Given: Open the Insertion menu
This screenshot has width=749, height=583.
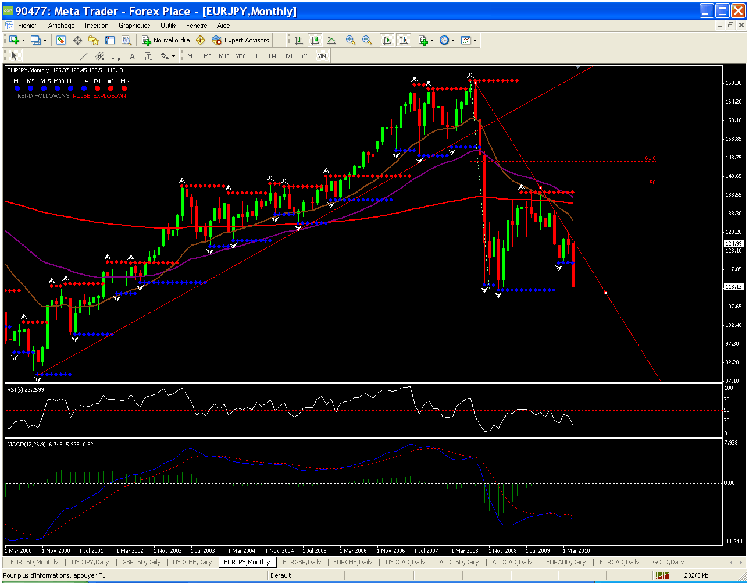Looking at the screenshot, I should click(x=96, y=25).
